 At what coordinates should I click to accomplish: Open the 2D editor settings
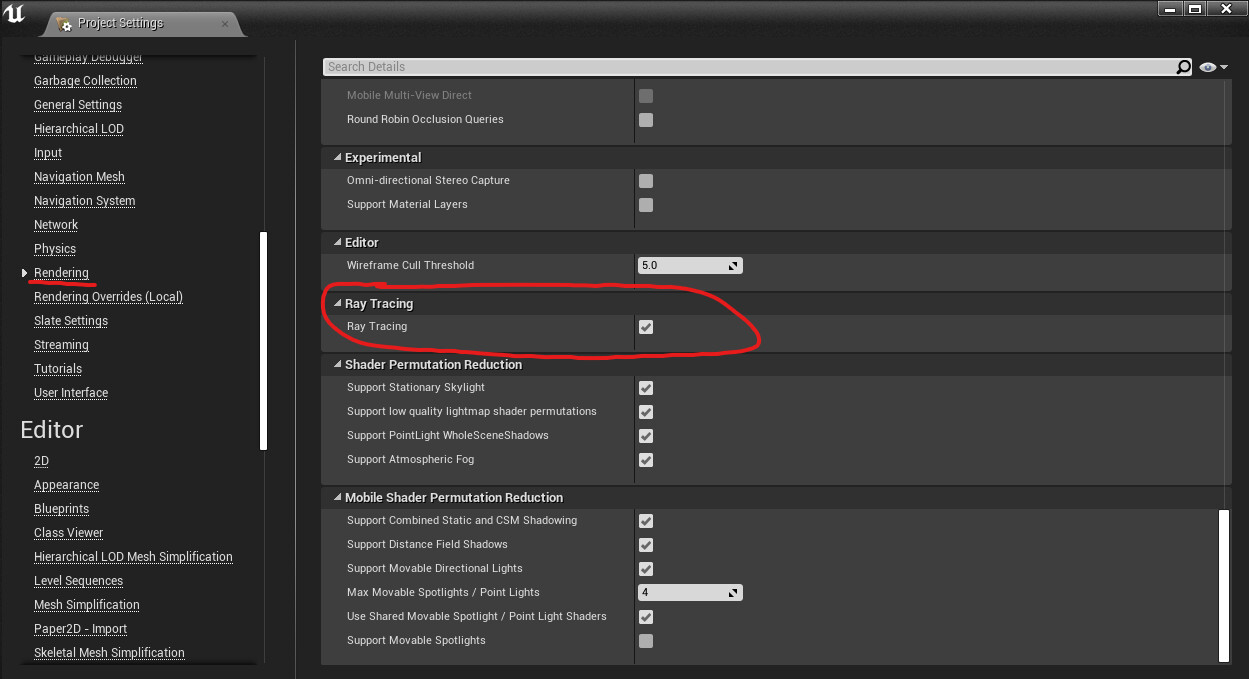[41, 461]
